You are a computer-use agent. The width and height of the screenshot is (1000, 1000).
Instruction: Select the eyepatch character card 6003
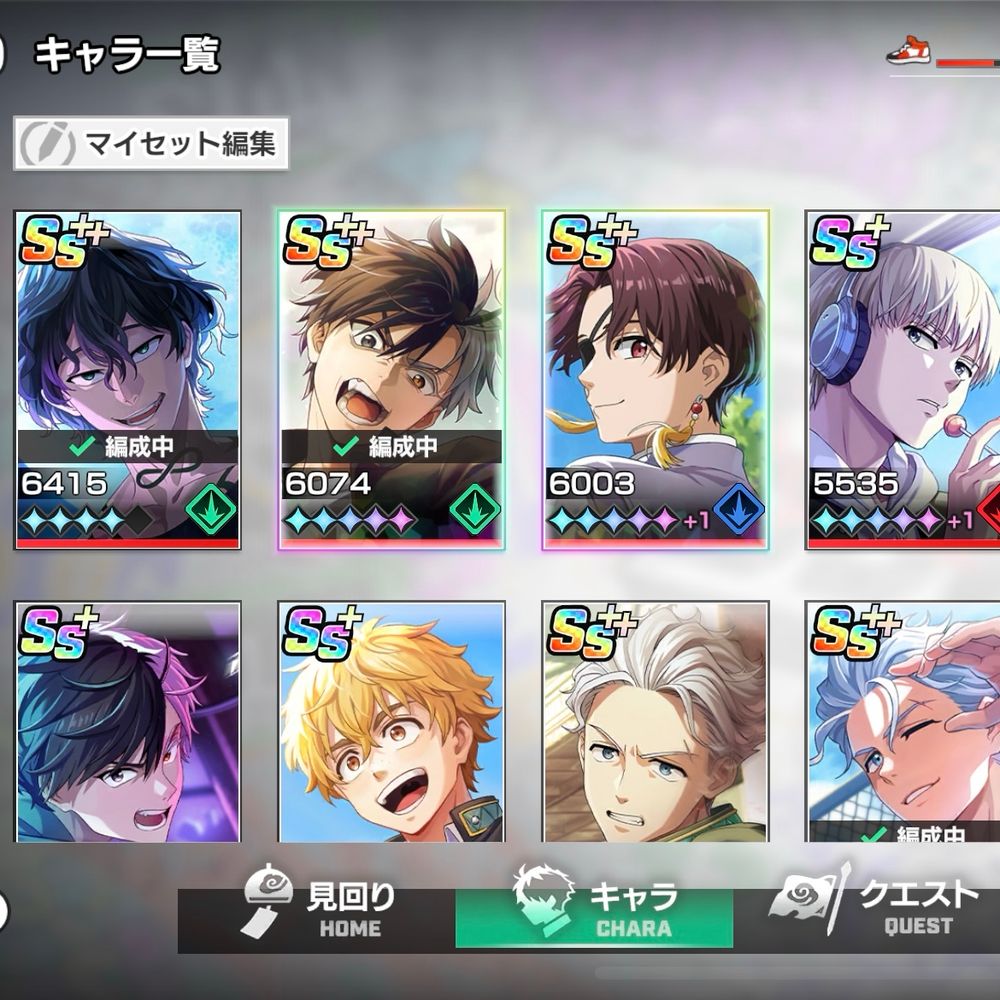pos(655,379)
